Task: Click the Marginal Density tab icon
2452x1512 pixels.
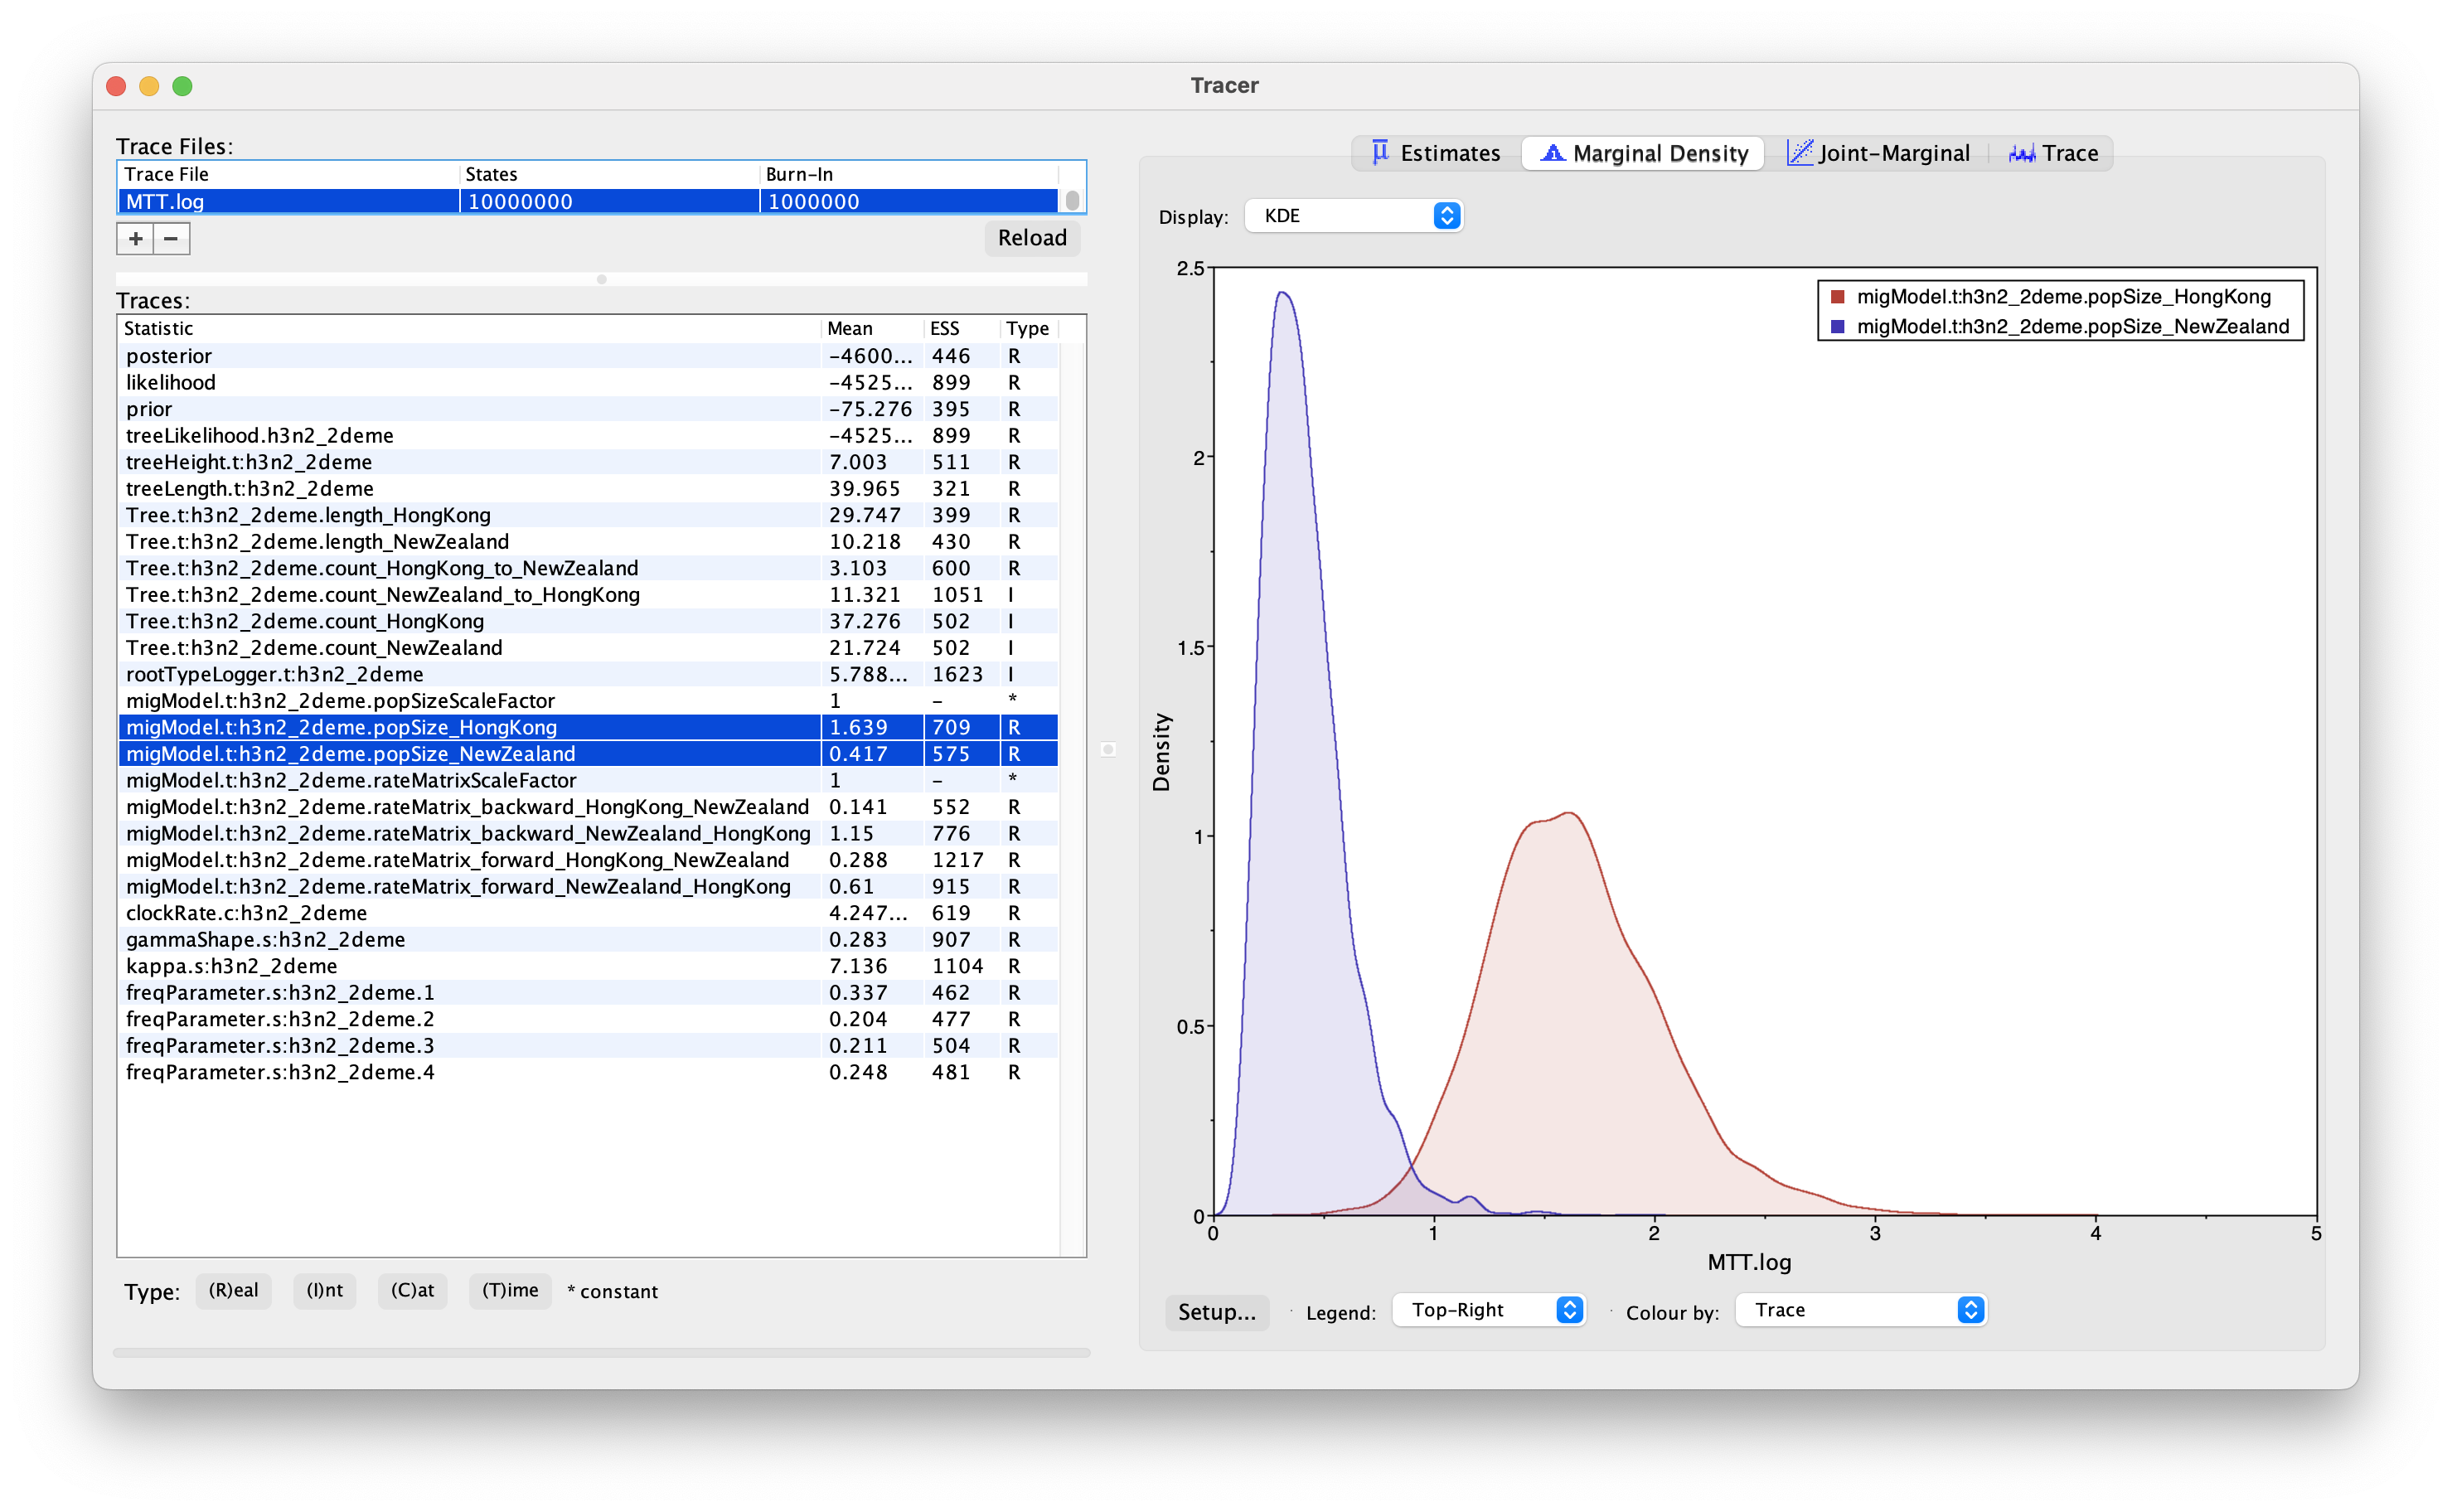Action: pyautogui.click(x=1552, y=152)
